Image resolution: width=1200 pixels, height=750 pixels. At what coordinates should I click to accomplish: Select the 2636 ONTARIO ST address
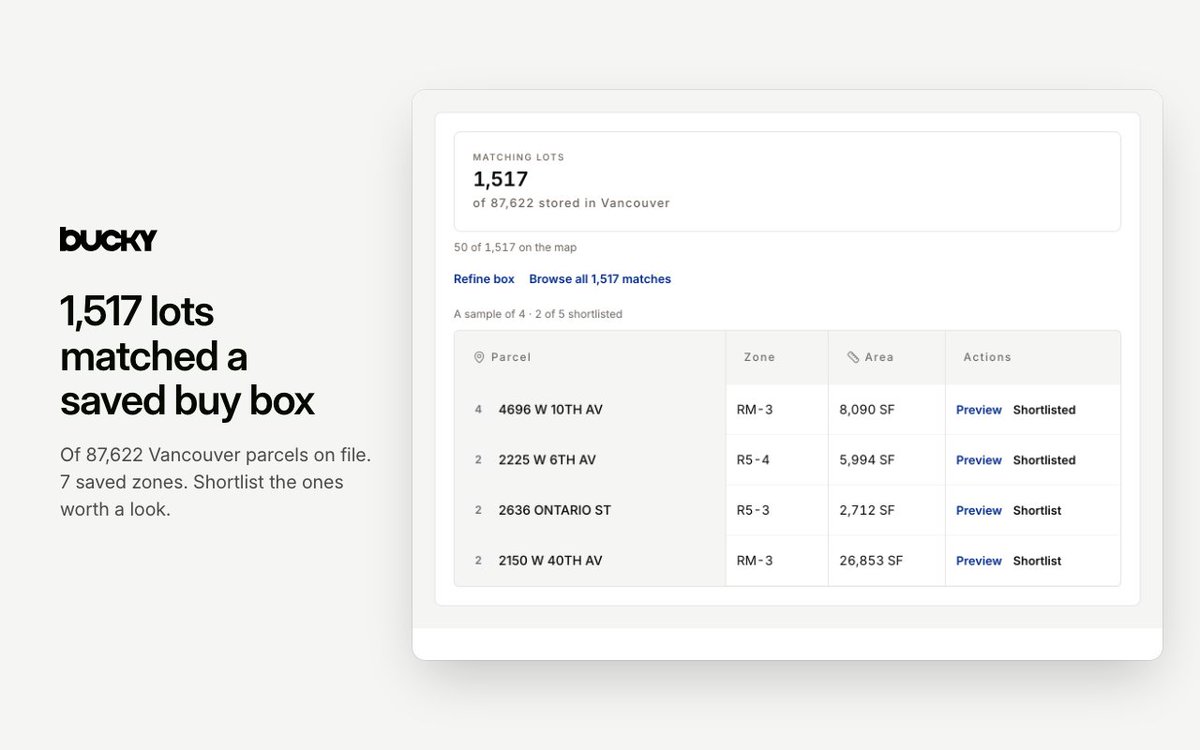point(555,510)
